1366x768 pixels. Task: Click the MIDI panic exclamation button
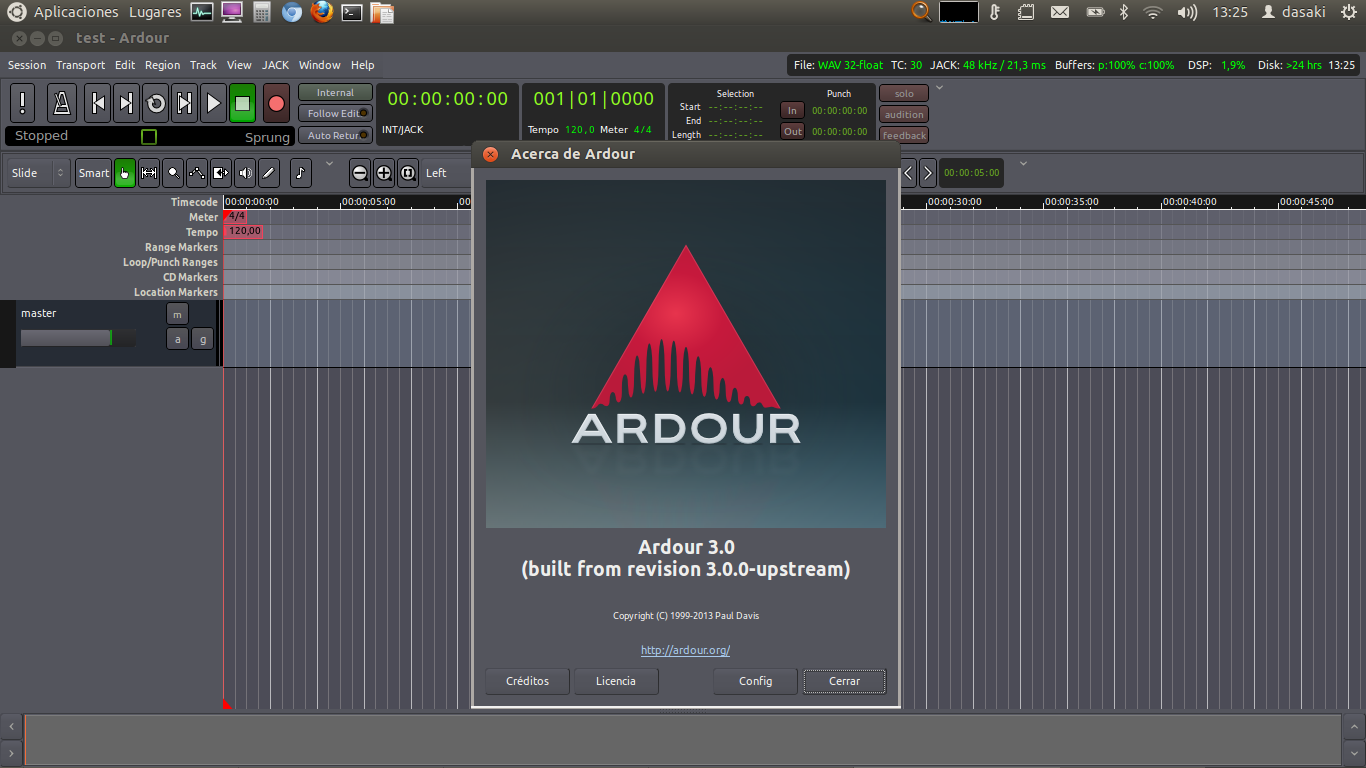[24, 103]
